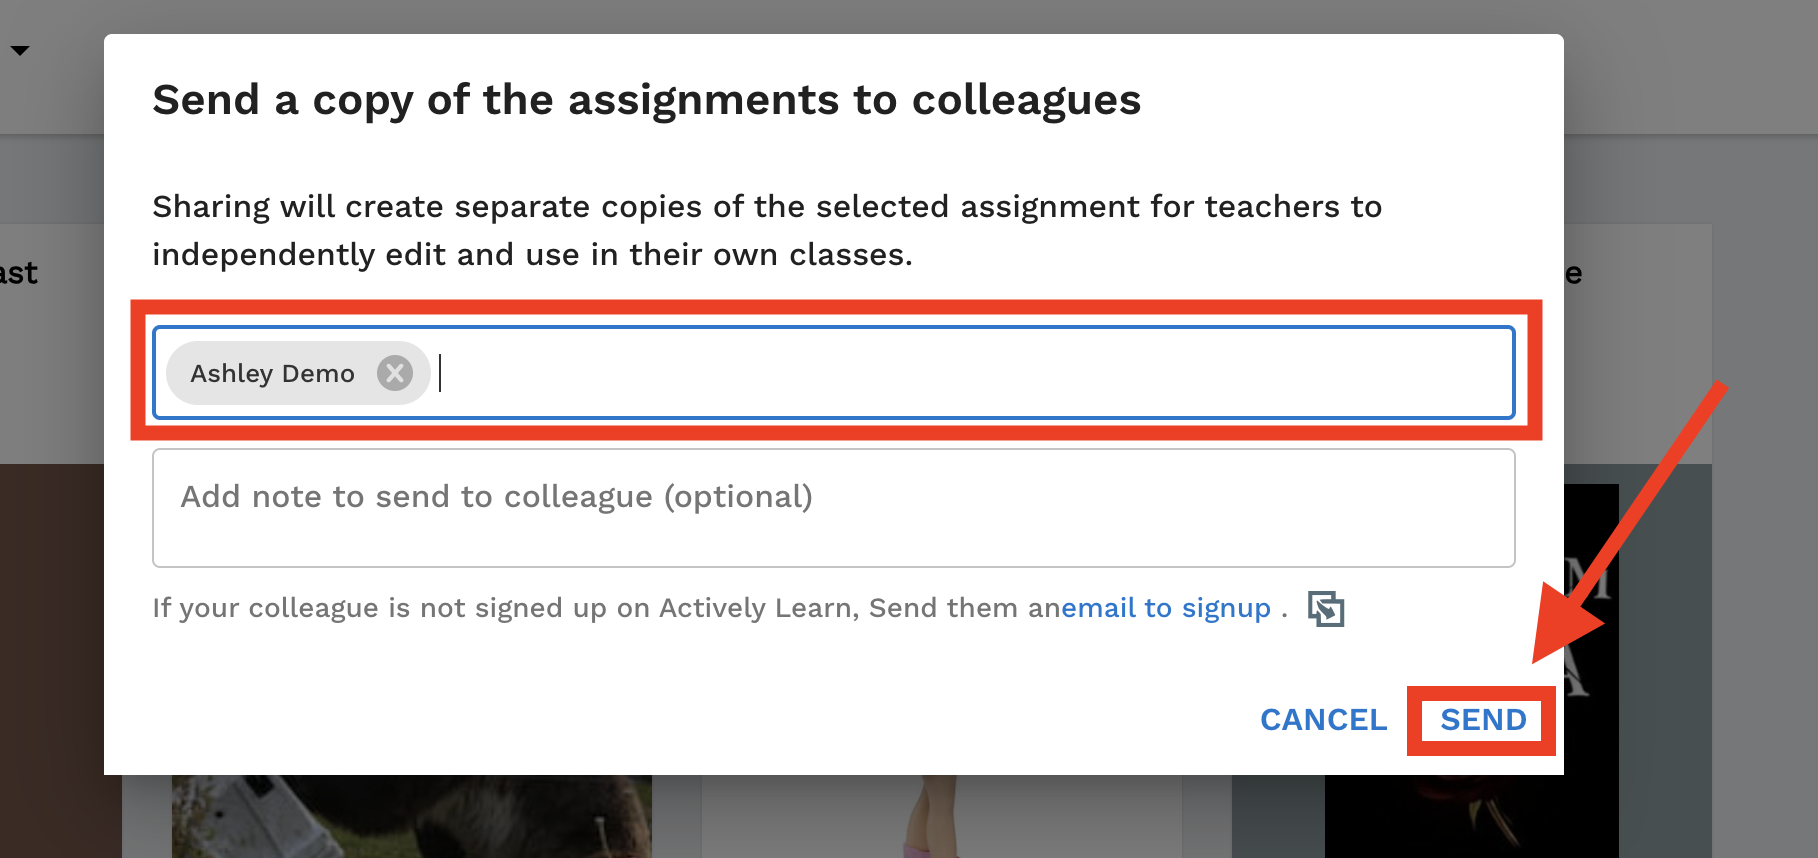Viewport: 1818px width, 858px height.
Task: Click the CANCEL button
Action: pos(1324,720)
